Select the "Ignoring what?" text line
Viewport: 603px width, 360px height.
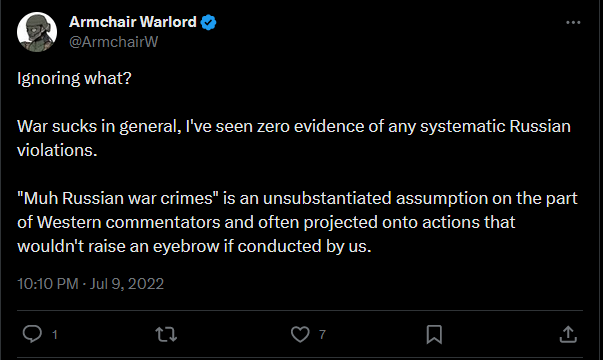coord(74,79)
